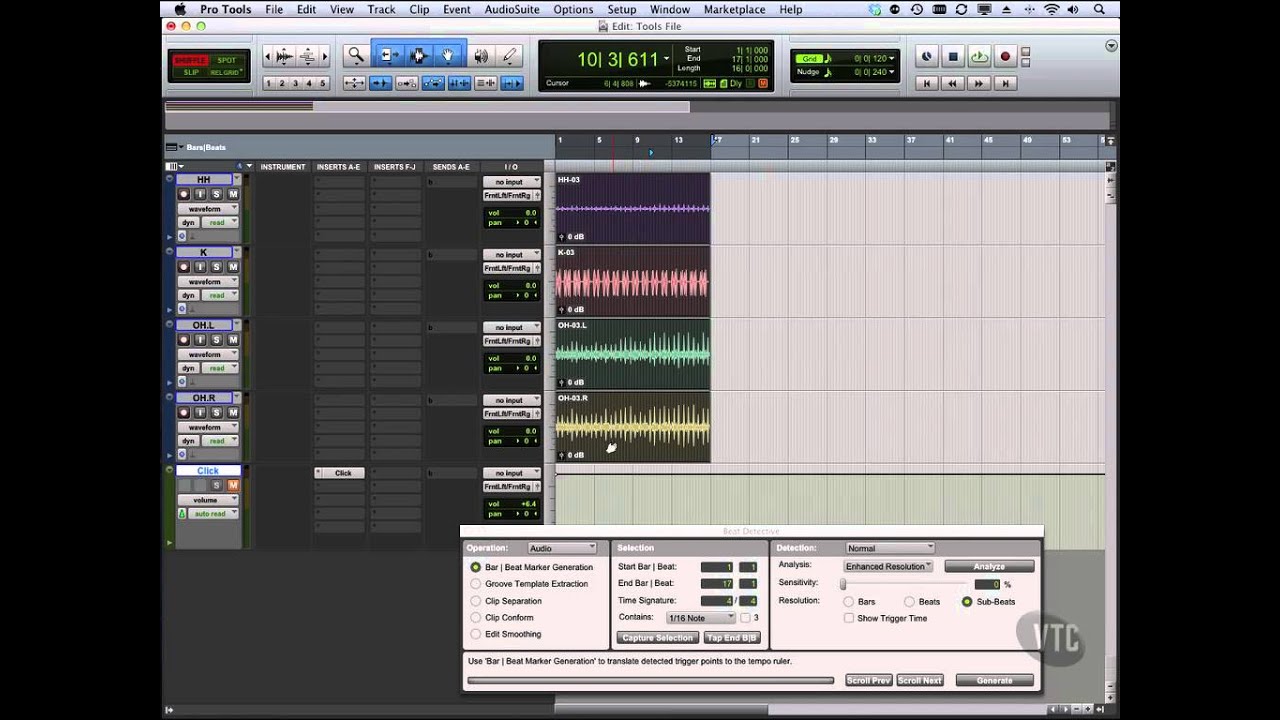Select Clip Conform option
The width and height of the screenshot is (1280, 720).
click(x=476, y=617)
